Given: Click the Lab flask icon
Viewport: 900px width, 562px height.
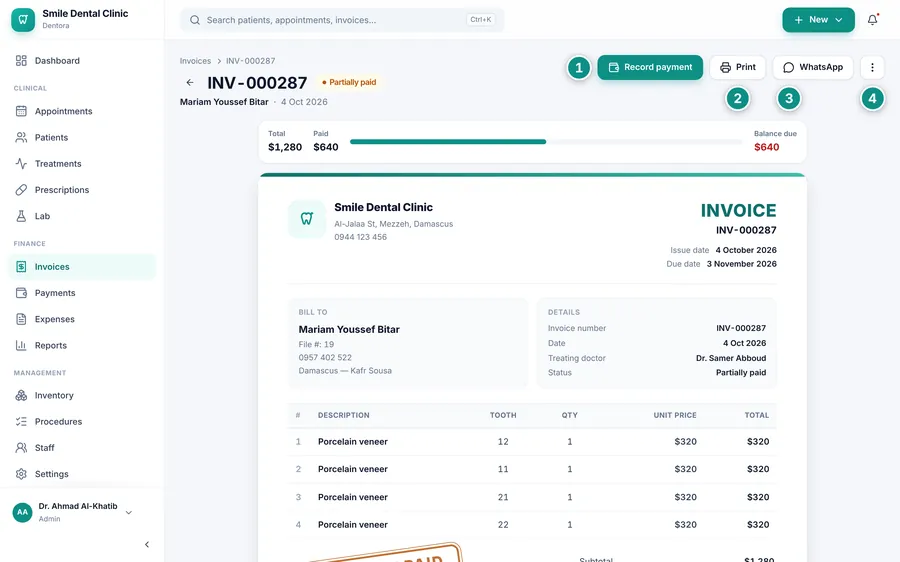Looking at the screenshot, I should tap(21, 216).
